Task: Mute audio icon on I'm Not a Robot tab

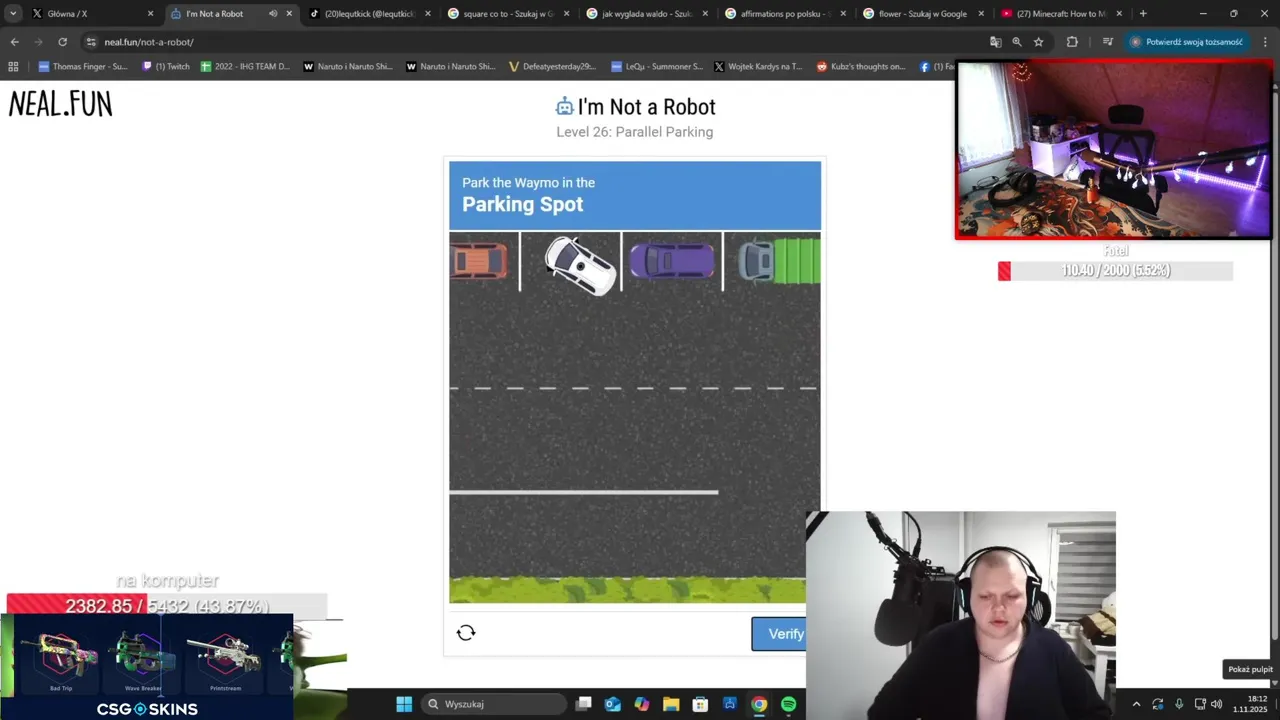Action: [273, 14]
